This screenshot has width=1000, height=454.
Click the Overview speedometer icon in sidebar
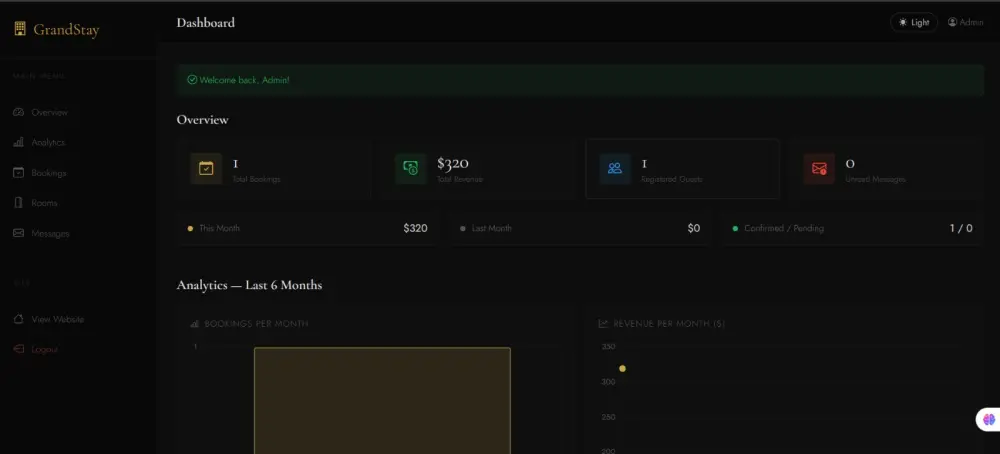pos(18,112)
